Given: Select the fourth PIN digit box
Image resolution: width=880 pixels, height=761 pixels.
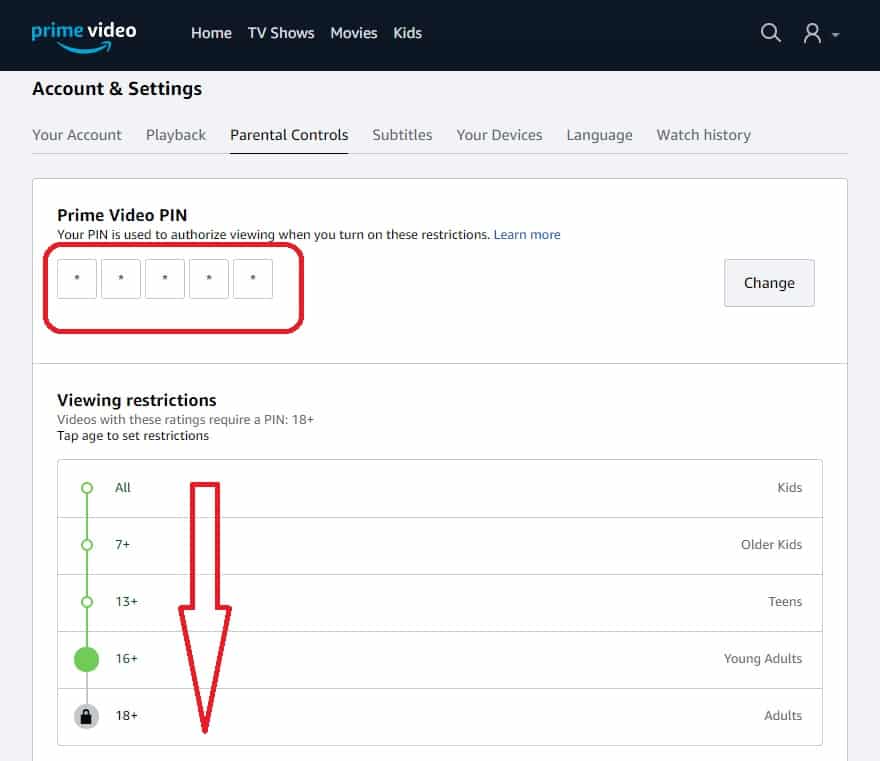Looking at the screenshot, I should pyautogui.click(x=209, y=279).
